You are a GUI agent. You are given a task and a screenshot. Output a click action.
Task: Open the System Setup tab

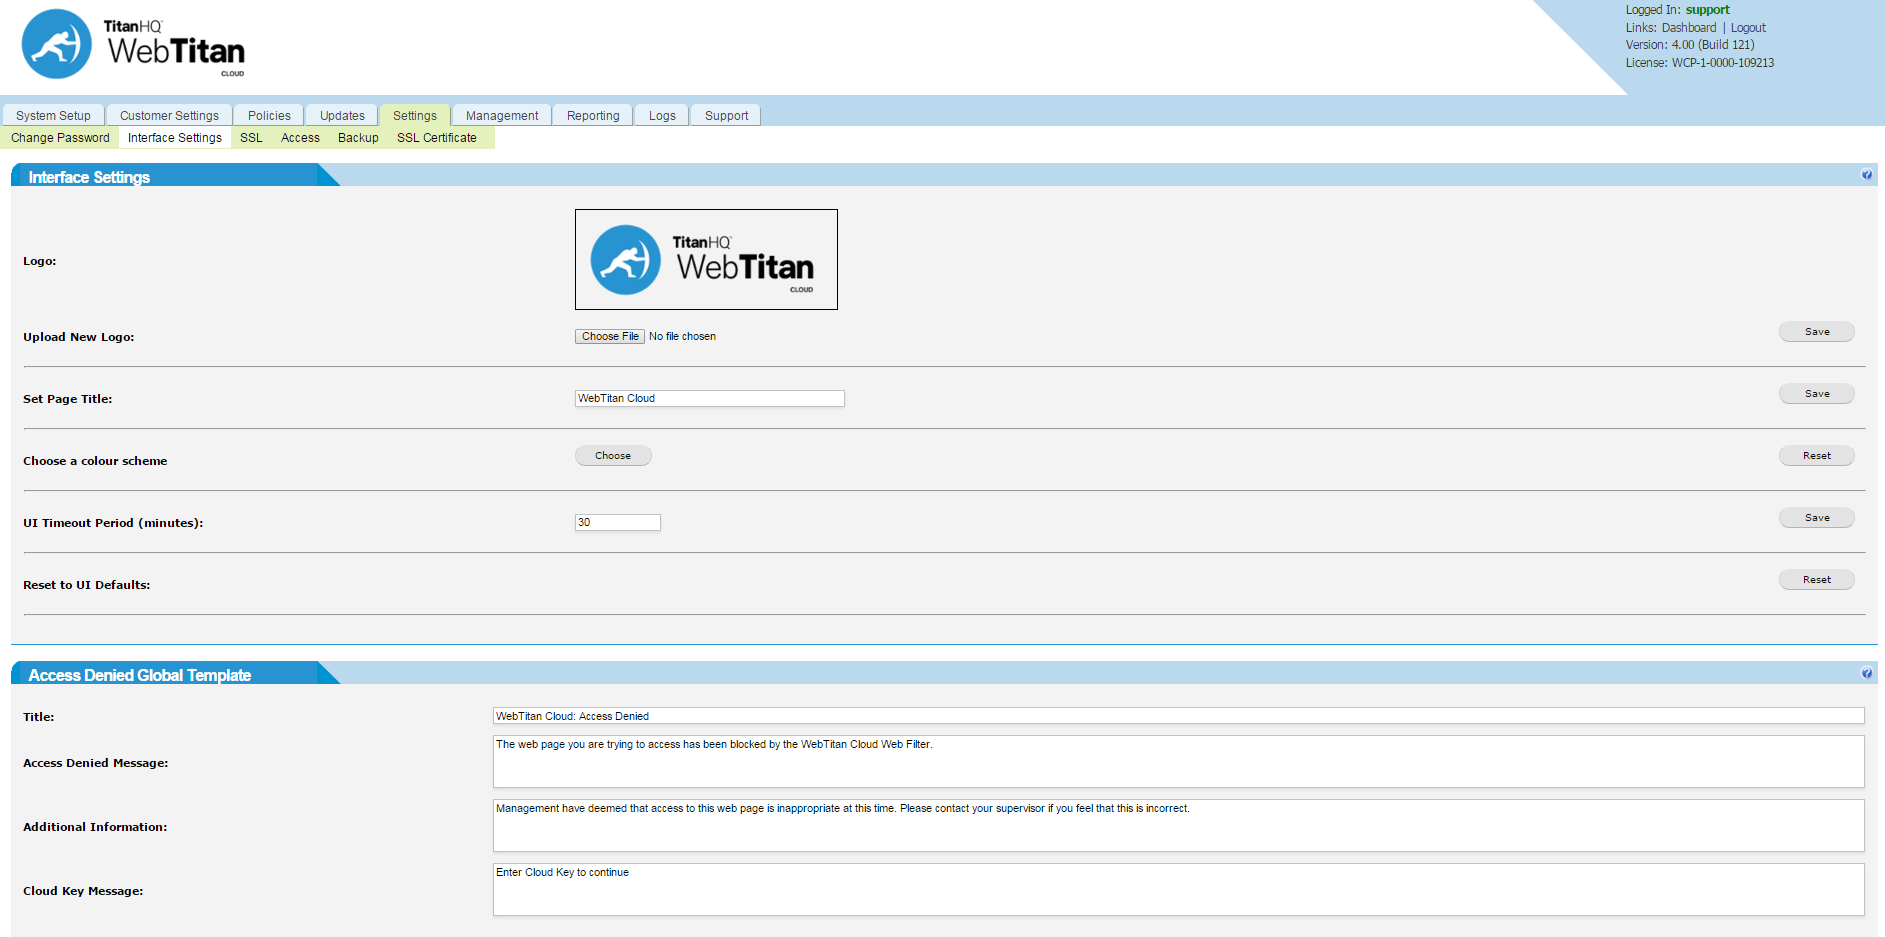click(x=53, y=115)
